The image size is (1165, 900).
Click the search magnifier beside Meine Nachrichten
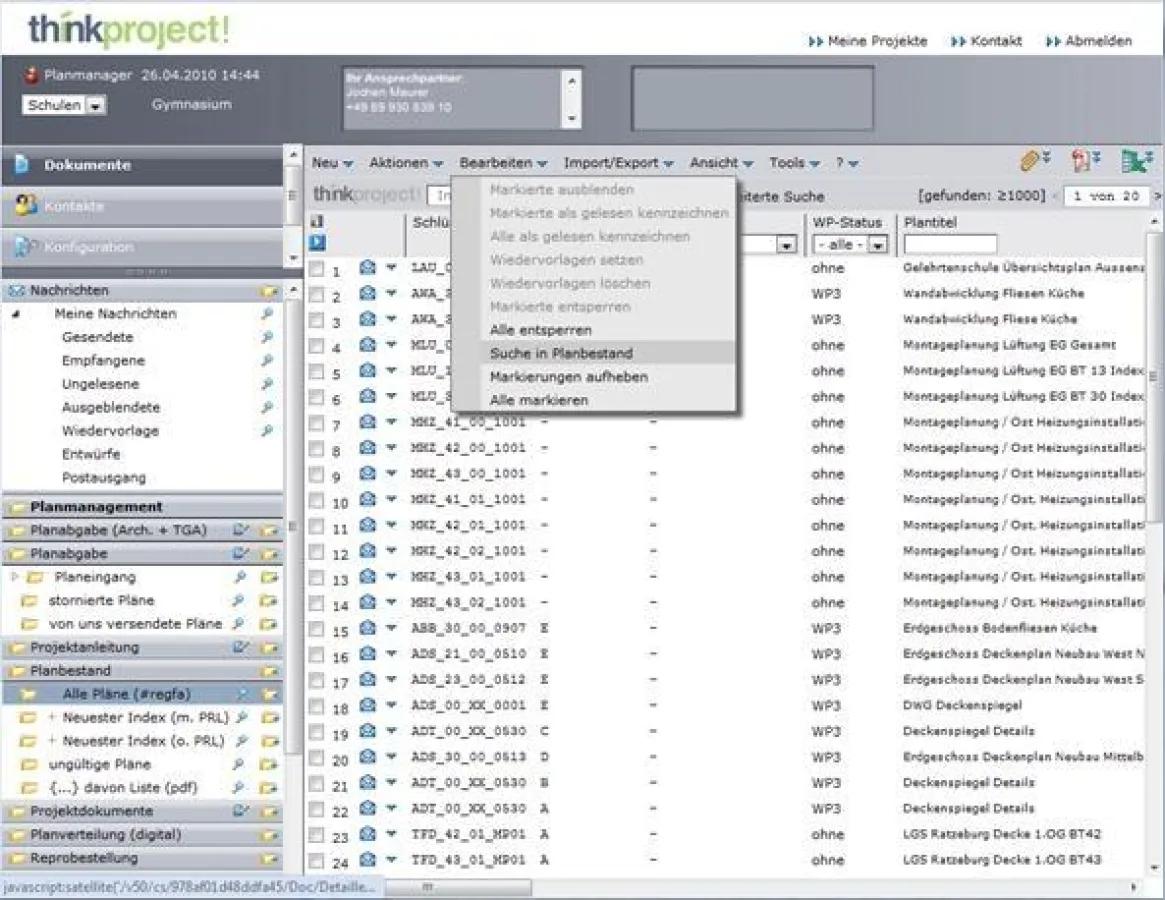point(267,313)
